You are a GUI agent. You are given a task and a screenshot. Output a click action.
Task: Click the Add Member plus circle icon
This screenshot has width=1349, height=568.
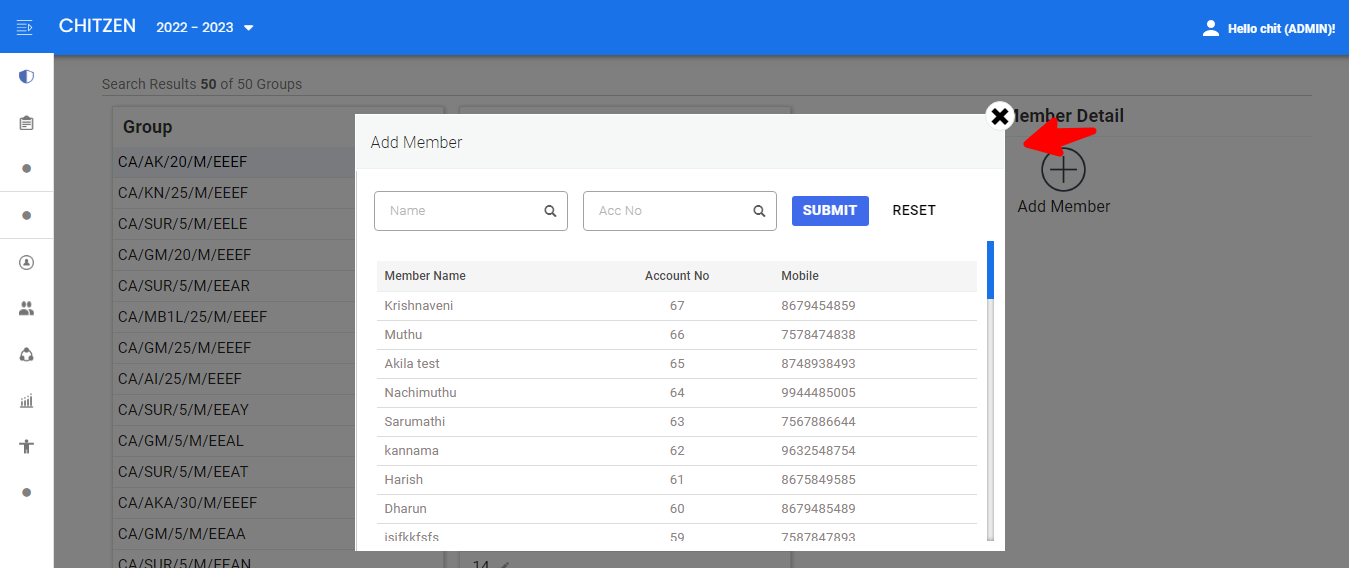[1063, 169]
